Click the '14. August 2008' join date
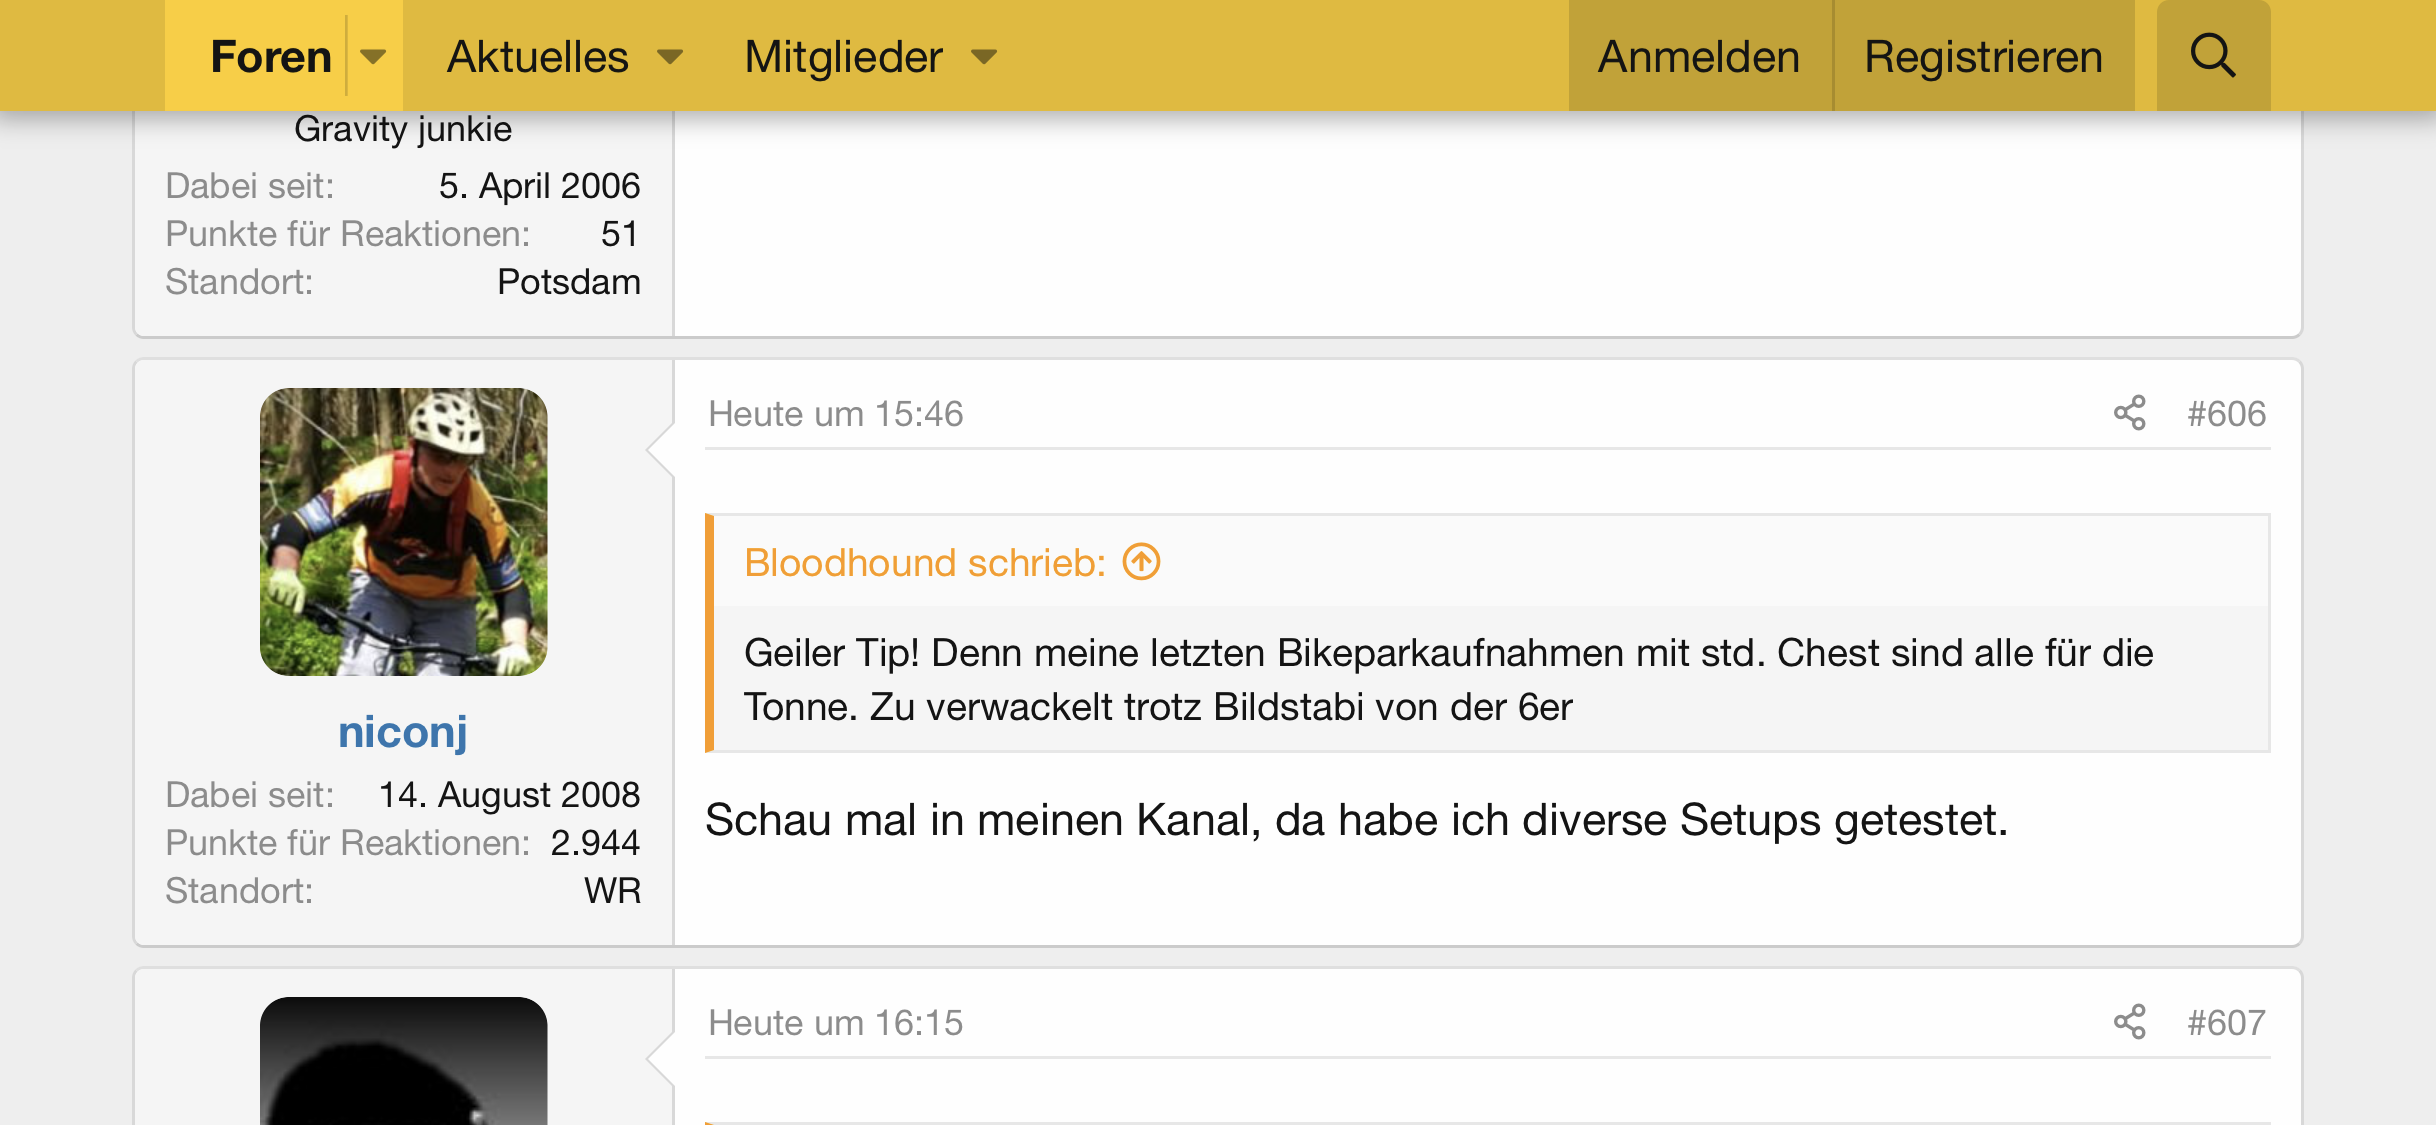This screenshot has width=2436, height=1125. pyautogui.click(x=509, y=795)
